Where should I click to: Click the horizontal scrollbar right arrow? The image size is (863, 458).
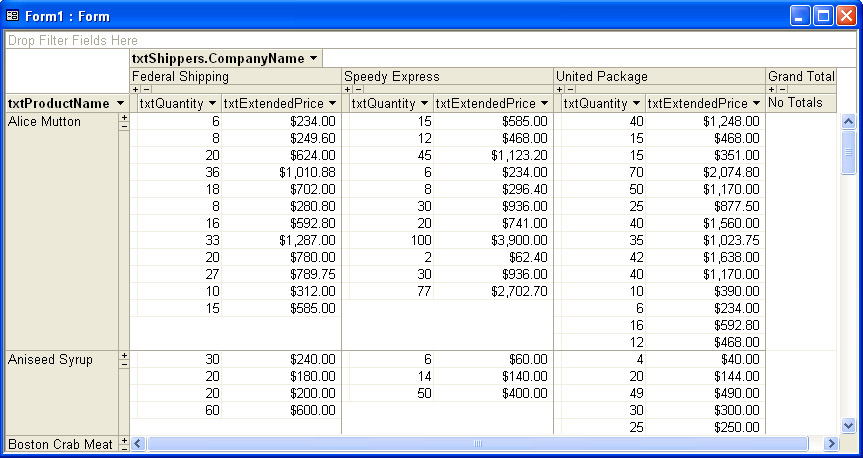point(830,443)
